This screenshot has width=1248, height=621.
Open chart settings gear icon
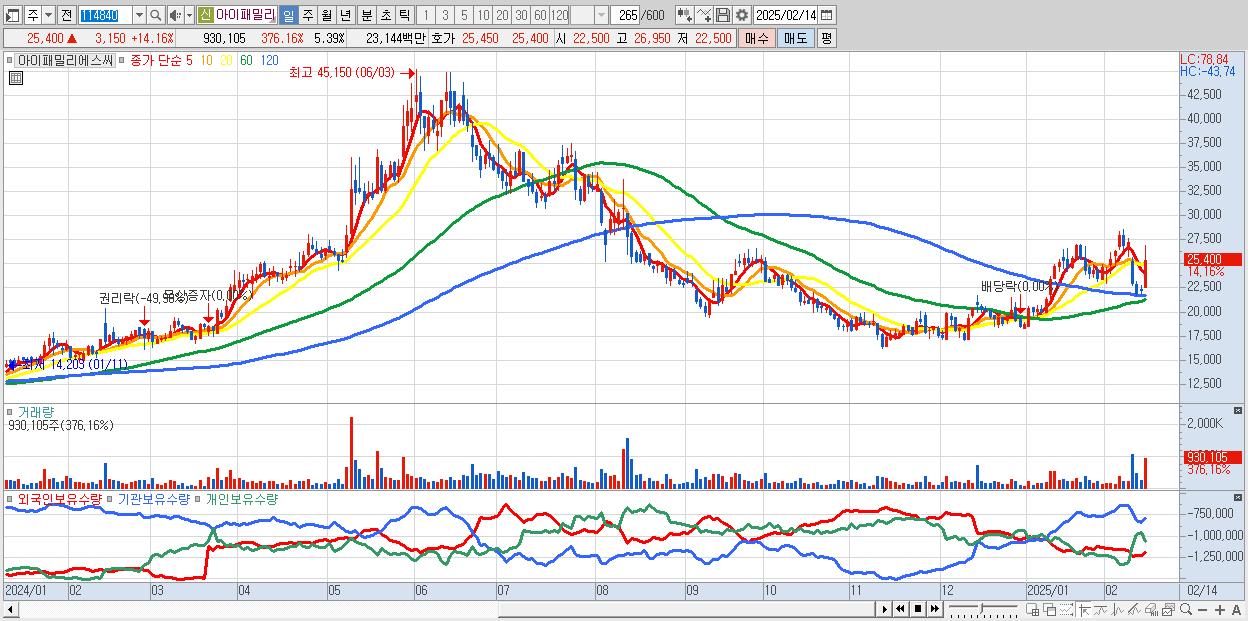742,15
